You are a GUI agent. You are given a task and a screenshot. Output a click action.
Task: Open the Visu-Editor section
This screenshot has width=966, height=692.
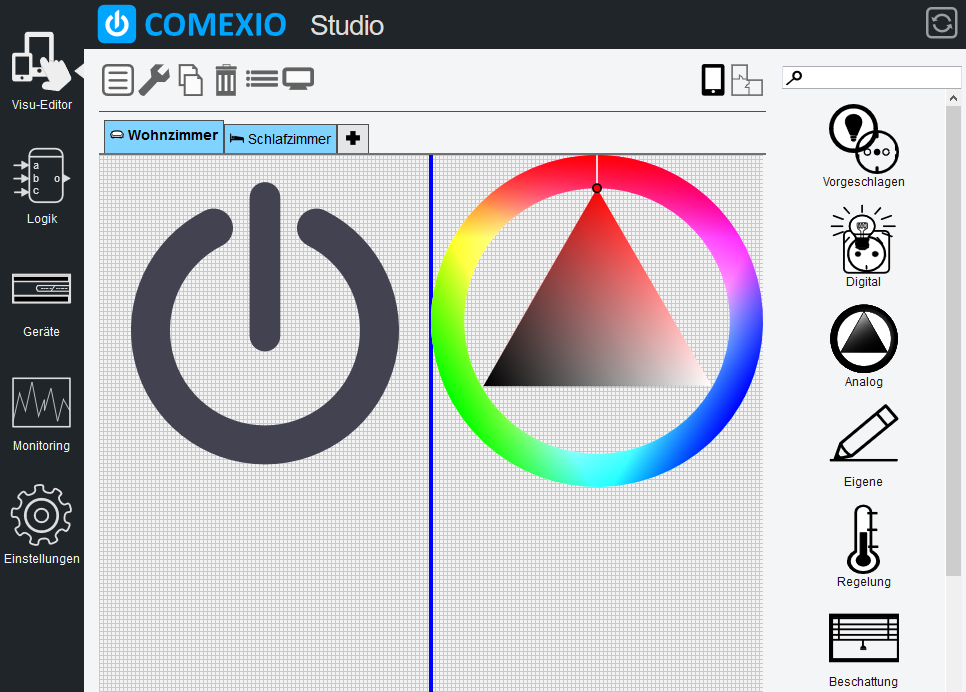pos(41,71)
